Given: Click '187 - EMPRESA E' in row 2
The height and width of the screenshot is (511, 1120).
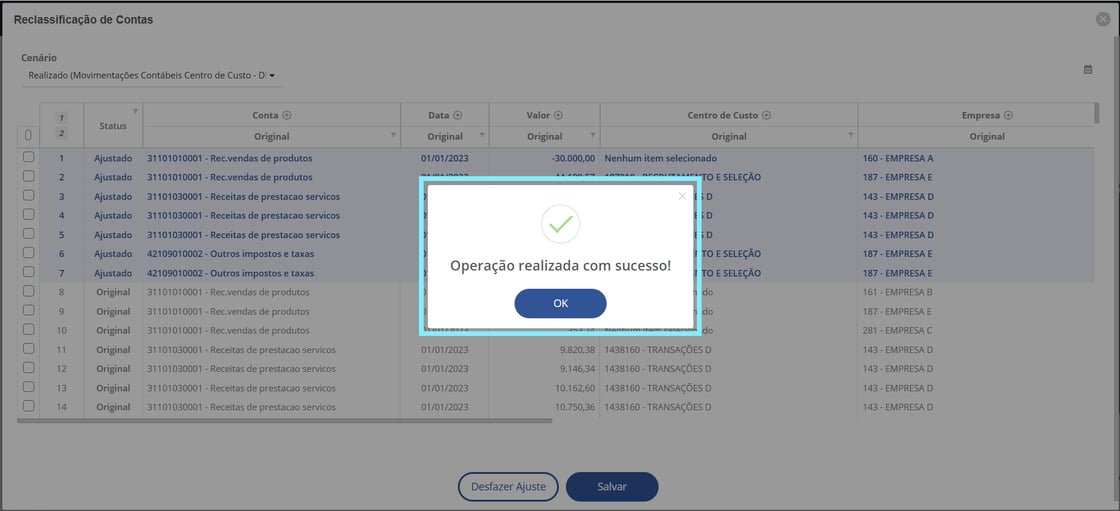Looking at the screenshot, I should (x=898, y=177).
